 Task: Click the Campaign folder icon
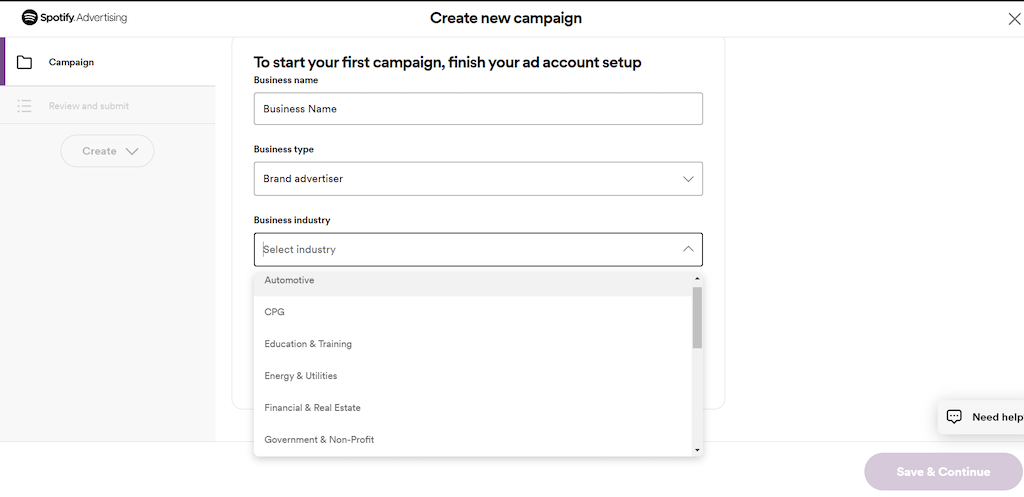(24, 62)
